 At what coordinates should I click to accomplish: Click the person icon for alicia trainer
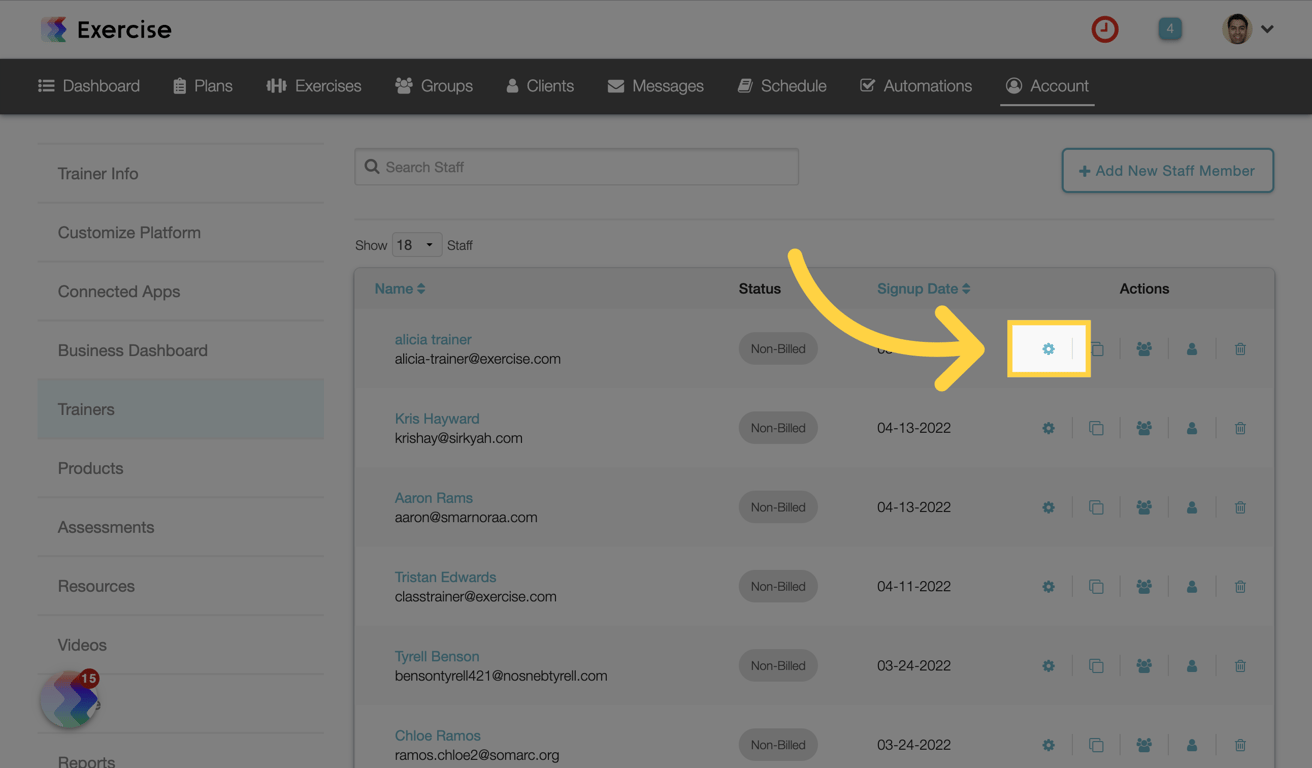pos(1192,349)
